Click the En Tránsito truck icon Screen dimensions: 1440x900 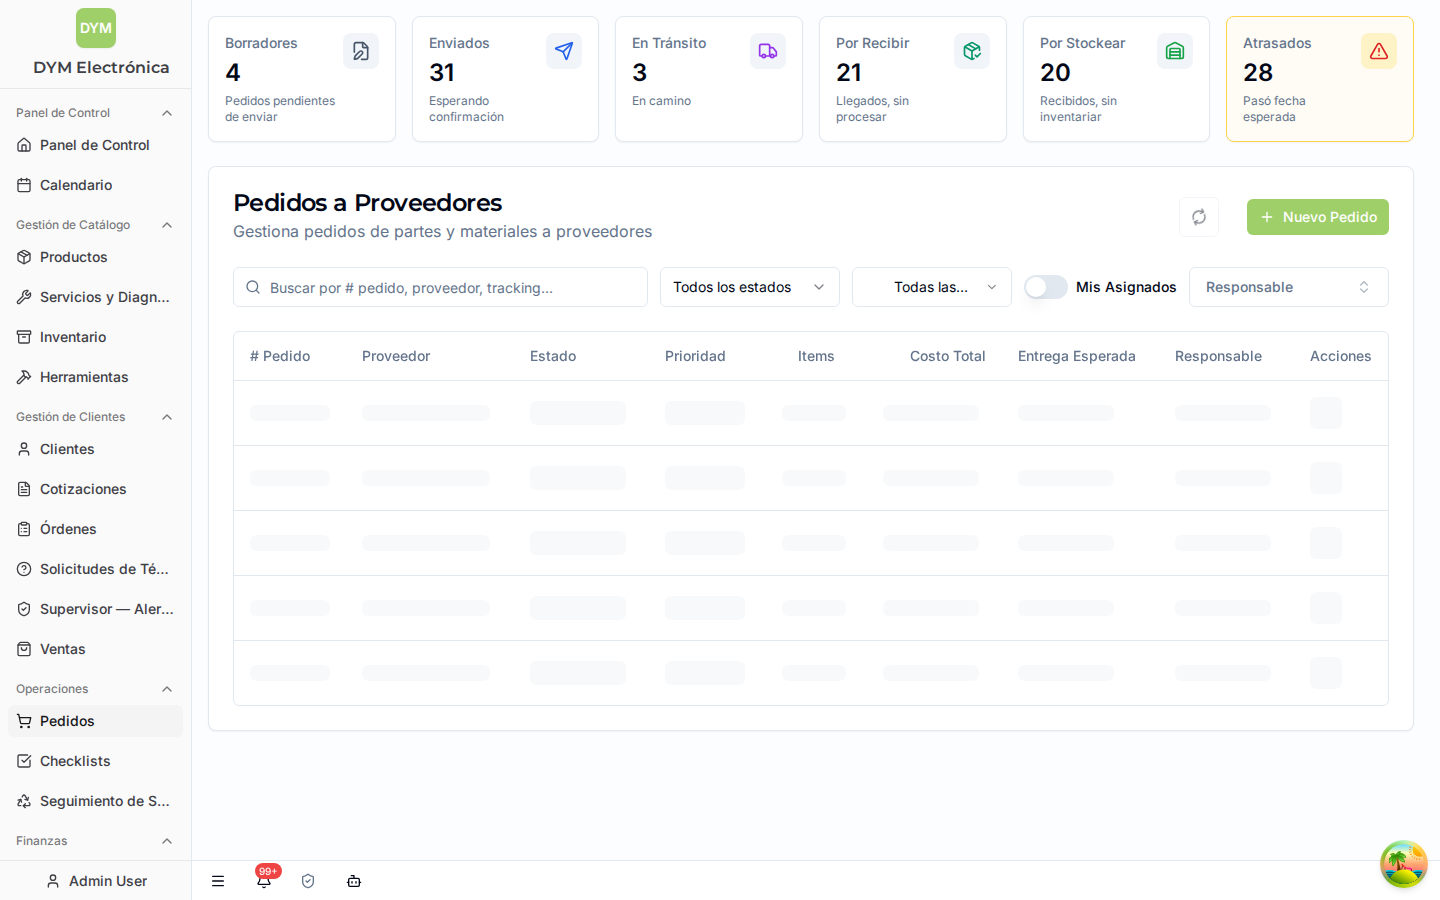point(767,51)
